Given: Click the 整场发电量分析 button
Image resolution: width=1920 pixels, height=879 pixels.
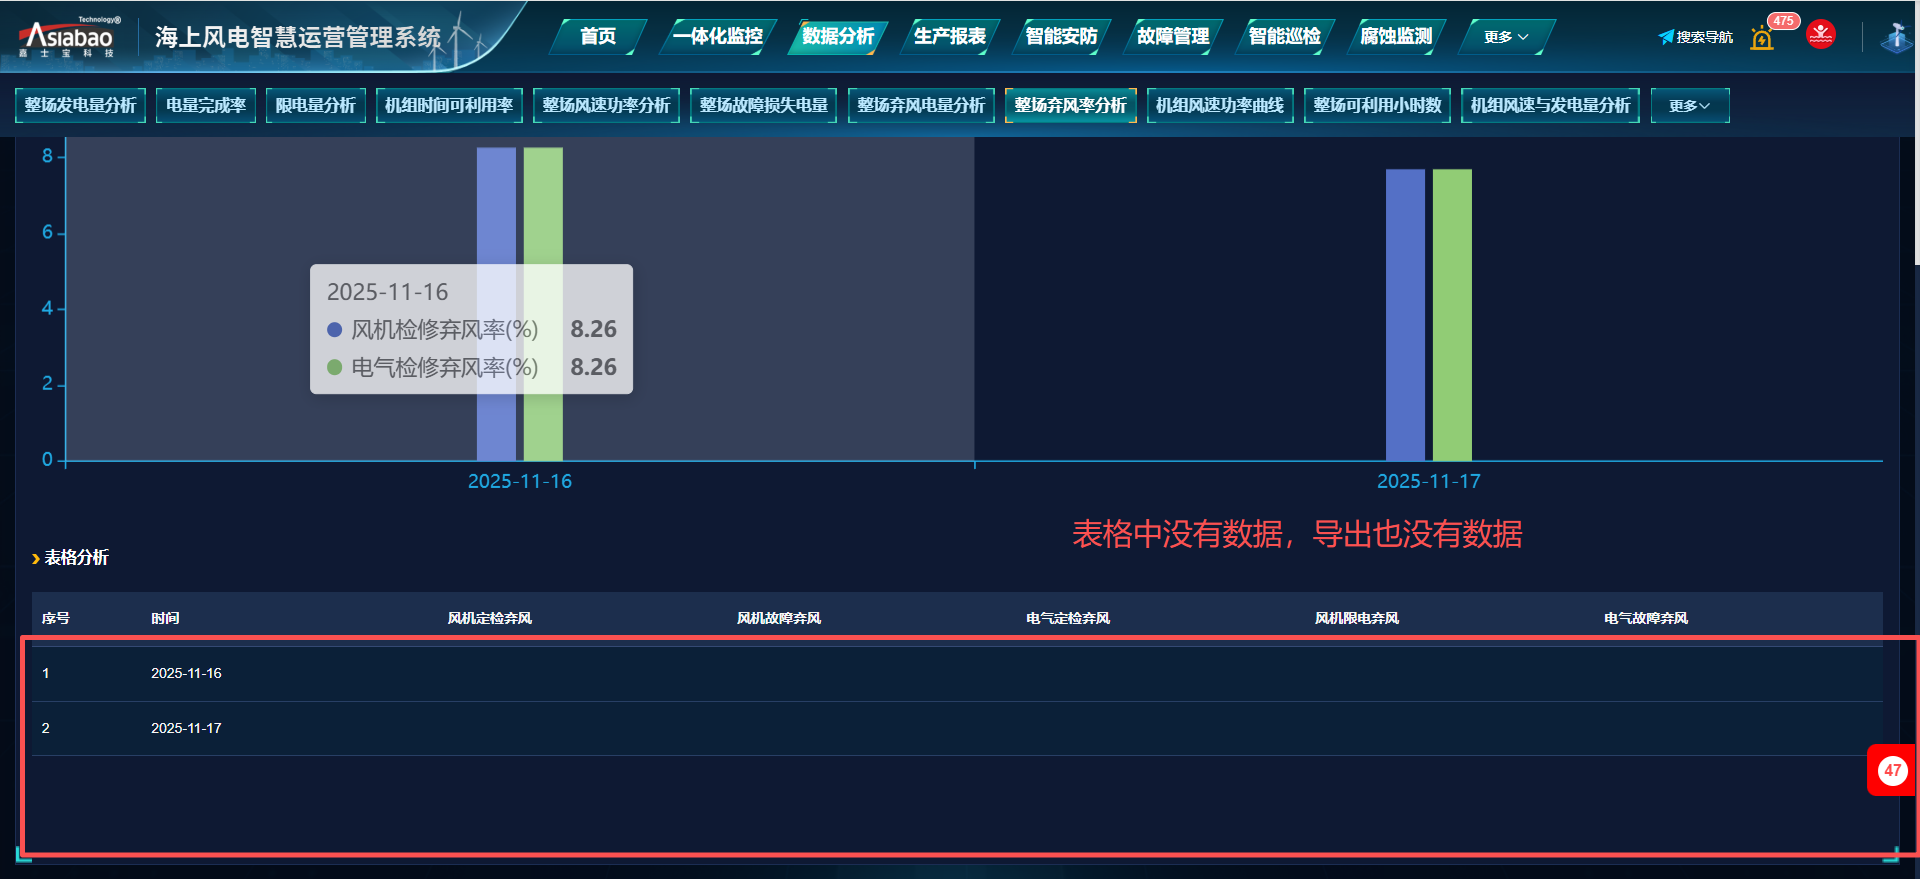Looking at the screenshot, I should point(80,106).
